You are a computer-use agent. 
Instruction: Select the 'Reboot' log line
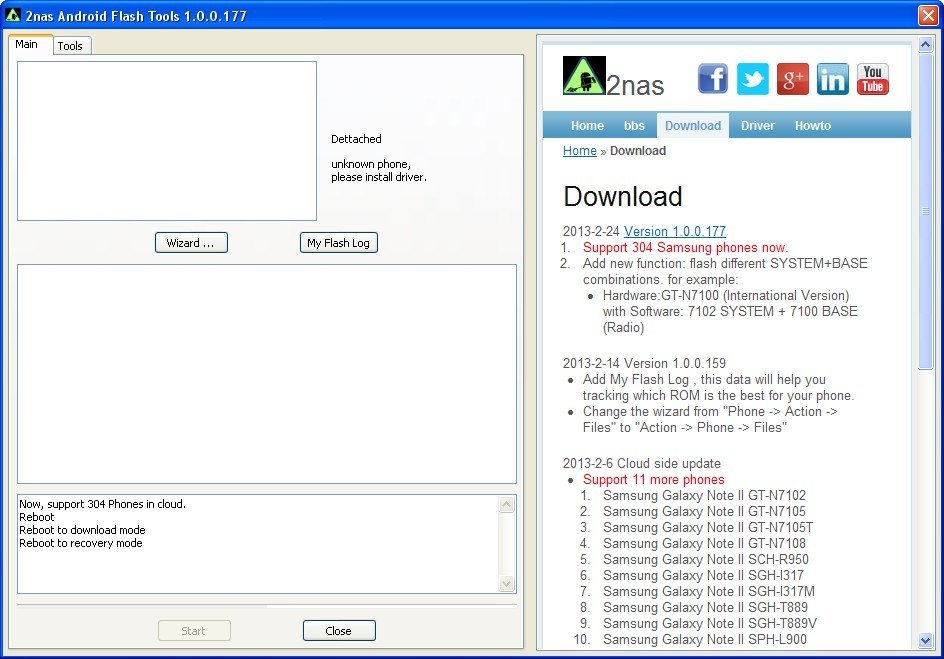37,518
